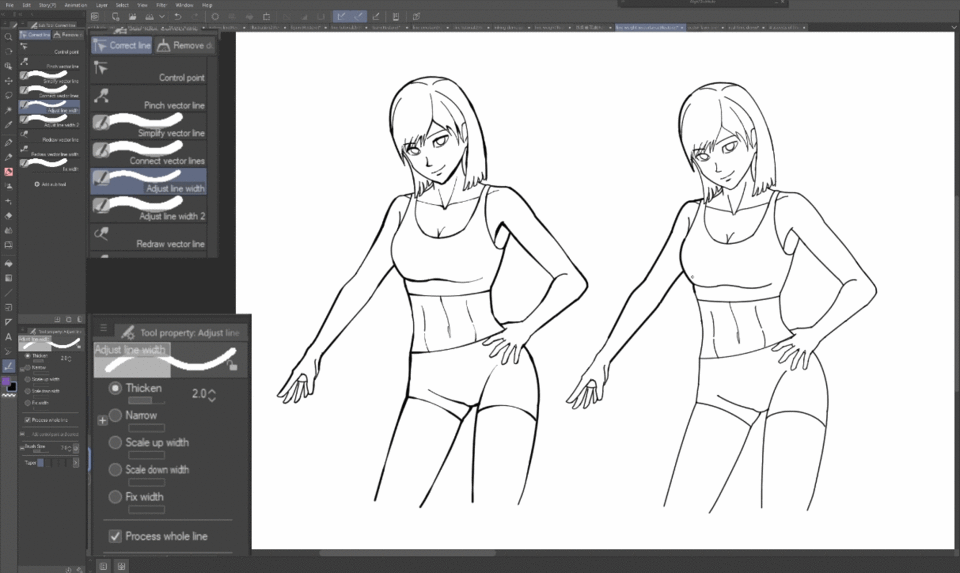Click Add sub tool button
The image size is (960, 573).
click(x=50, y=184)
